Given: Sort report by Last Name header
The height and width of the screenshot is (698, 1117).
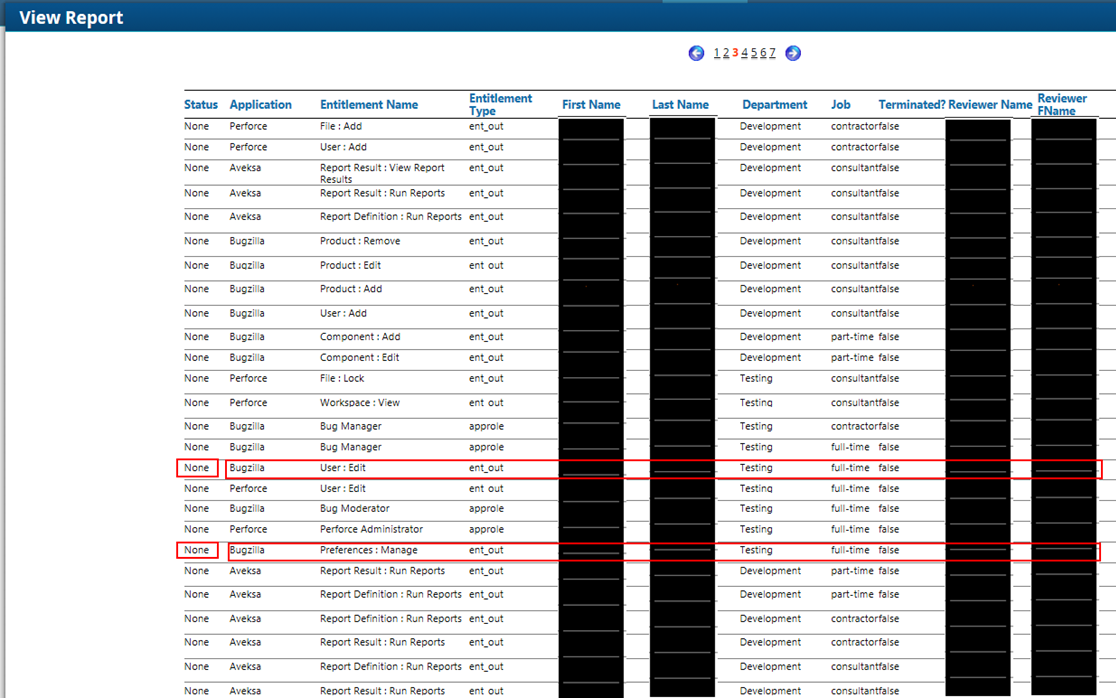Looking at the screenshot, I should pos(680,105).
